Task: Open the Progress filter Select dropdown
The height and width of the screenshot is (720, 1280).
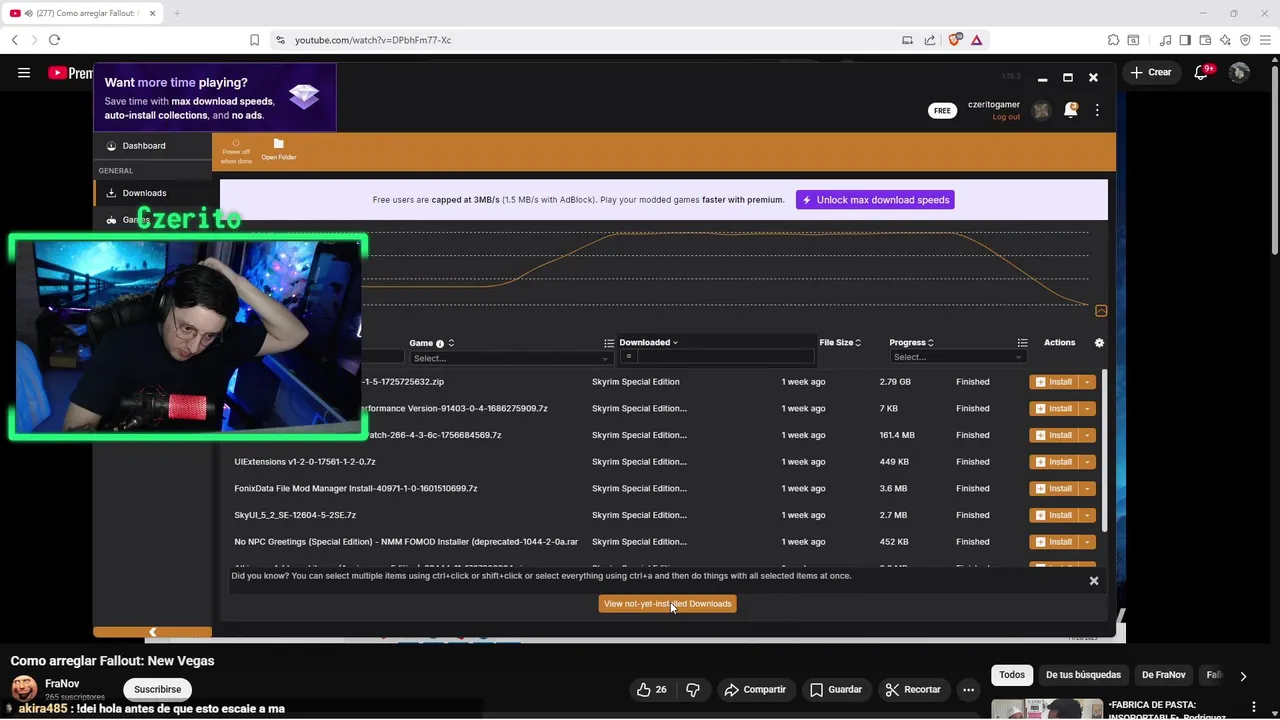Action: tap(956, 357)
